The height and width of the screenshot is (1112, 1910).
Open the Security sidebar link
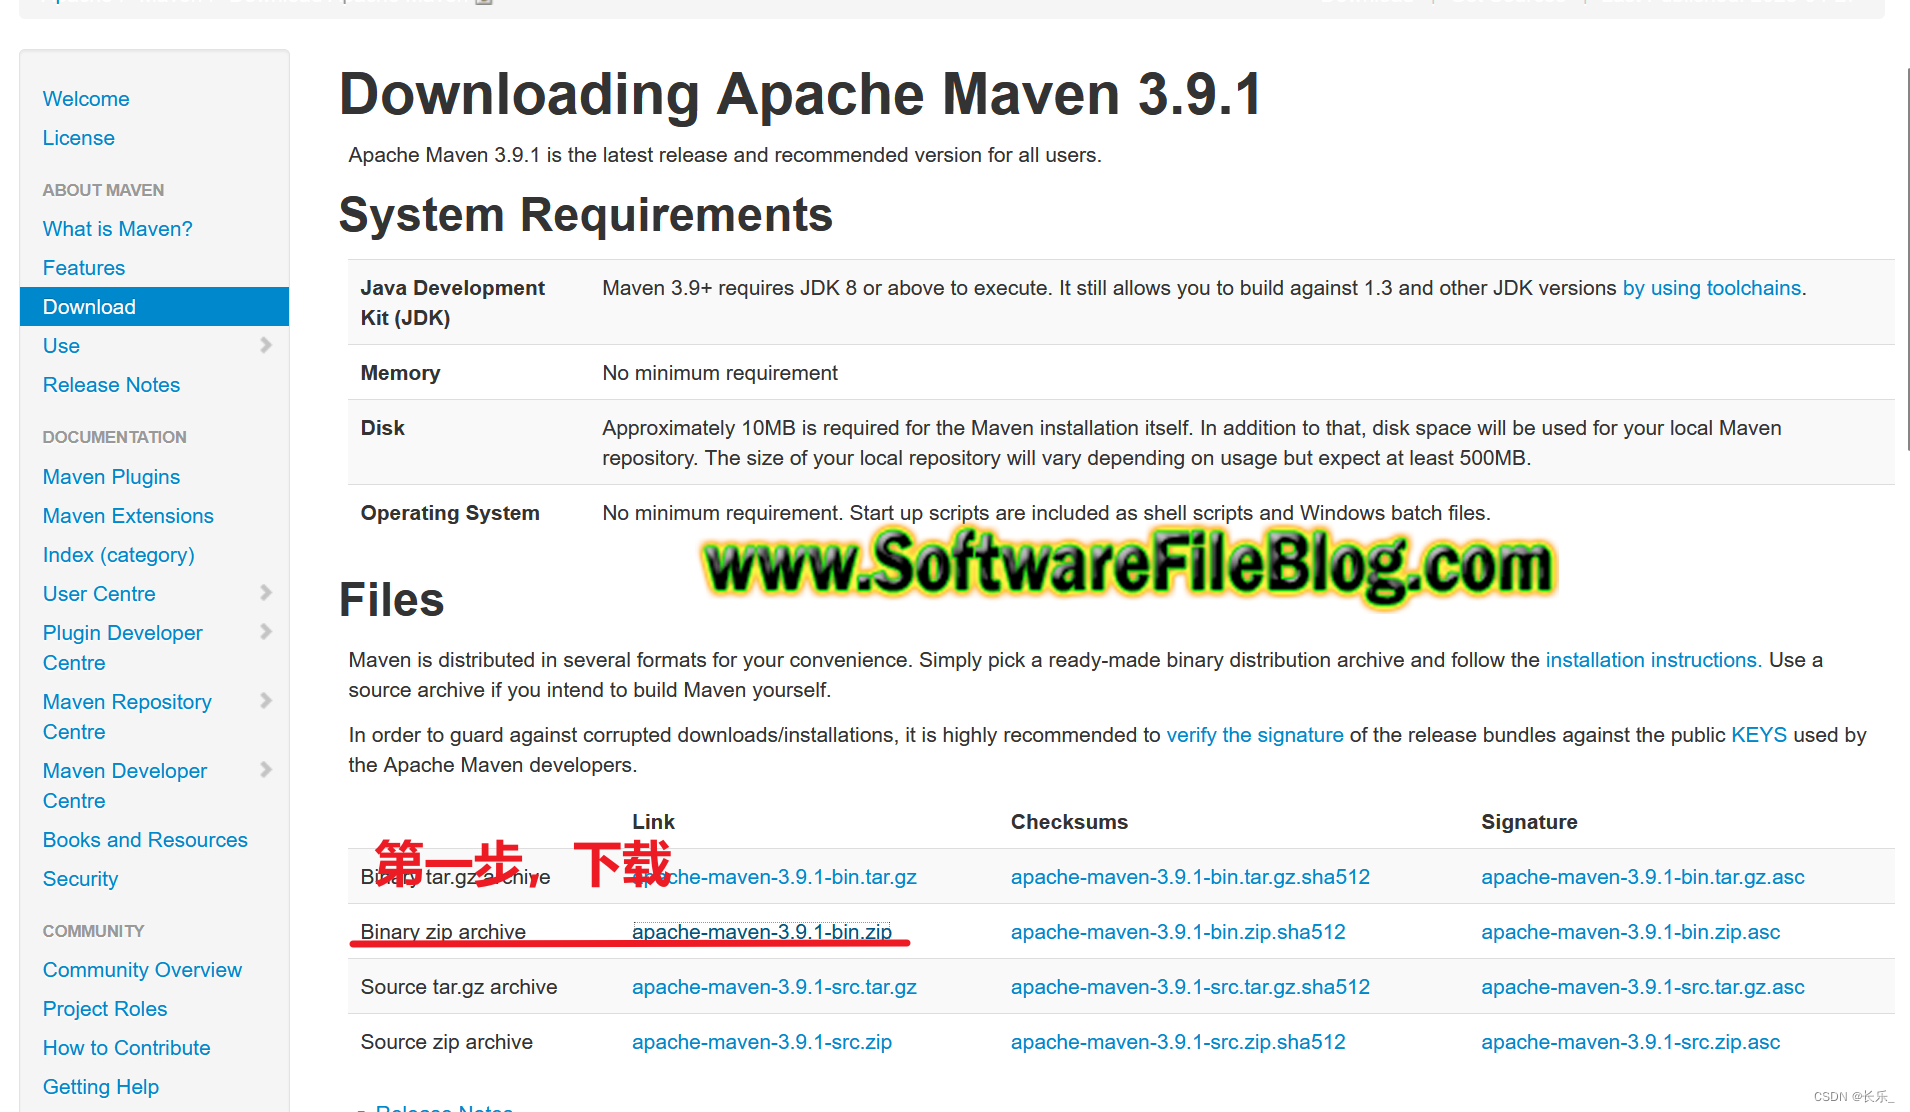(80, 879)
